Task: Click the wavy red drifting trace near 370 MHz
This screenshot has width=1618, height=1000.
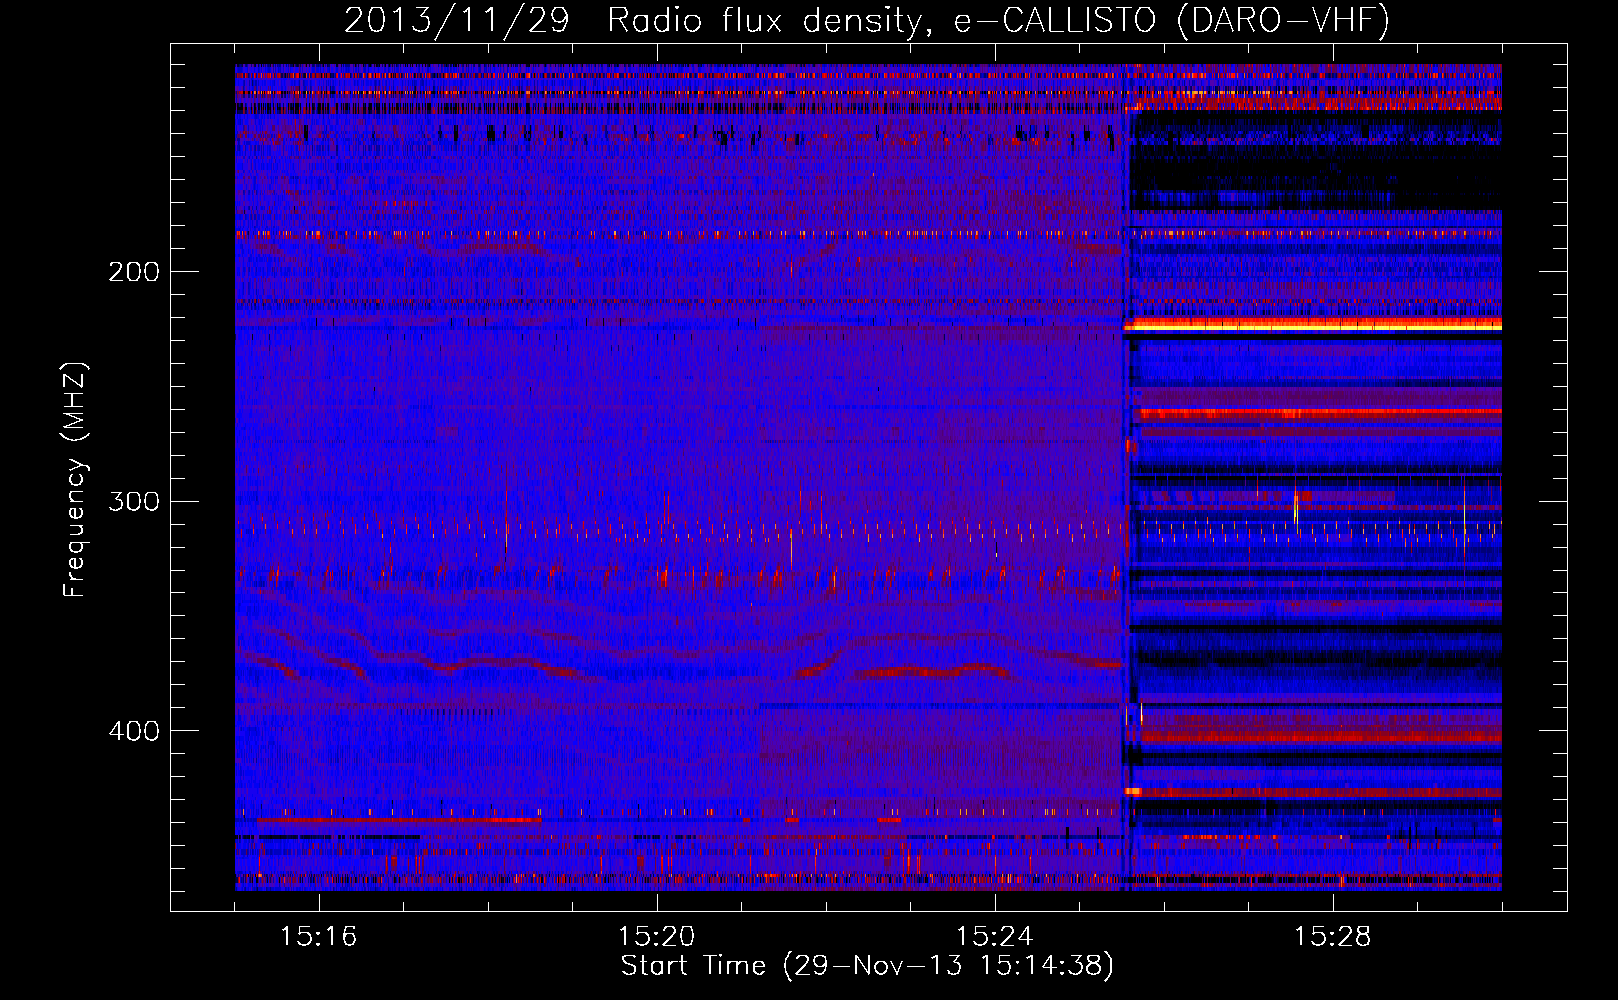Action: coord(680,668)
